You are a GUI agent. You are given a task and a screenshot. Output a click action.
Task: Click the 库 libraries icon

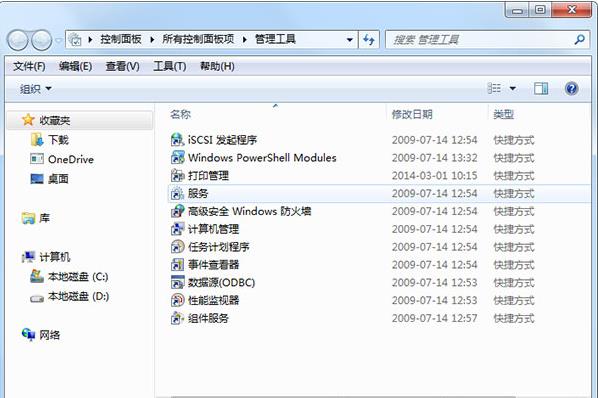pyautogui.click(x=28, y=218)
